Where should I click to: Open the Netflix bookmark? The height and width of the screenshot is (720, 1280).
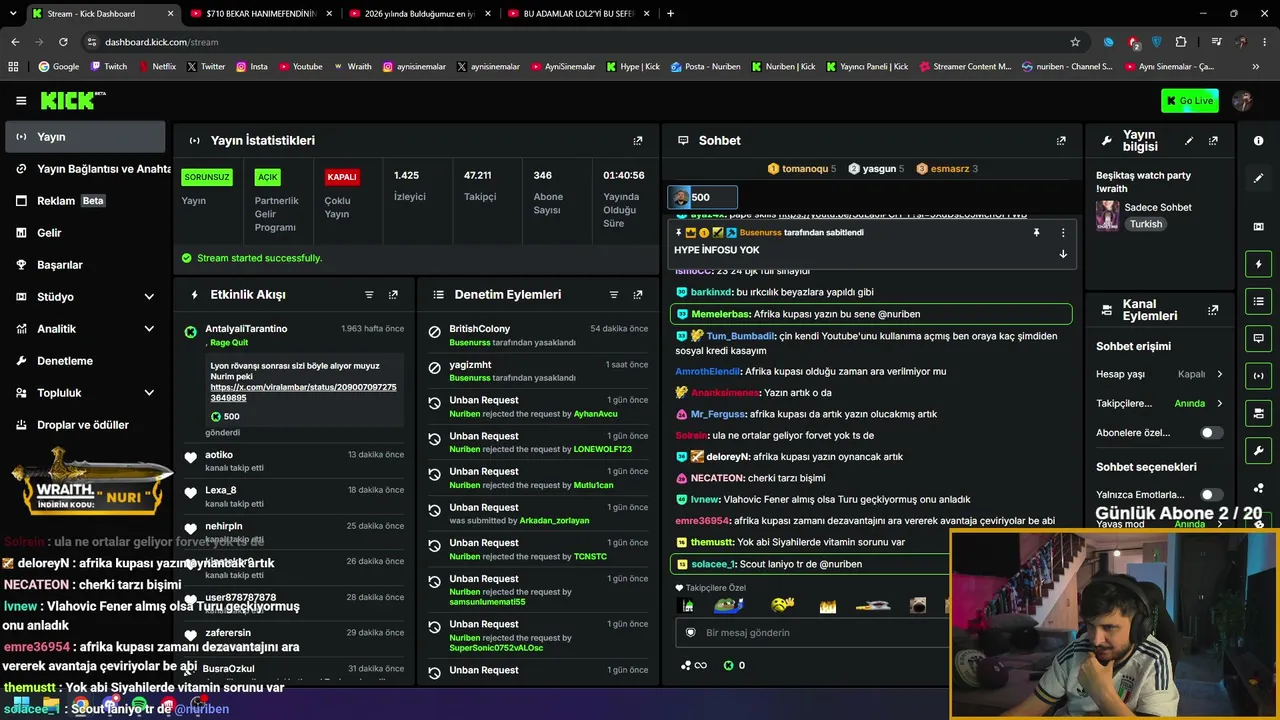[156, 67]
